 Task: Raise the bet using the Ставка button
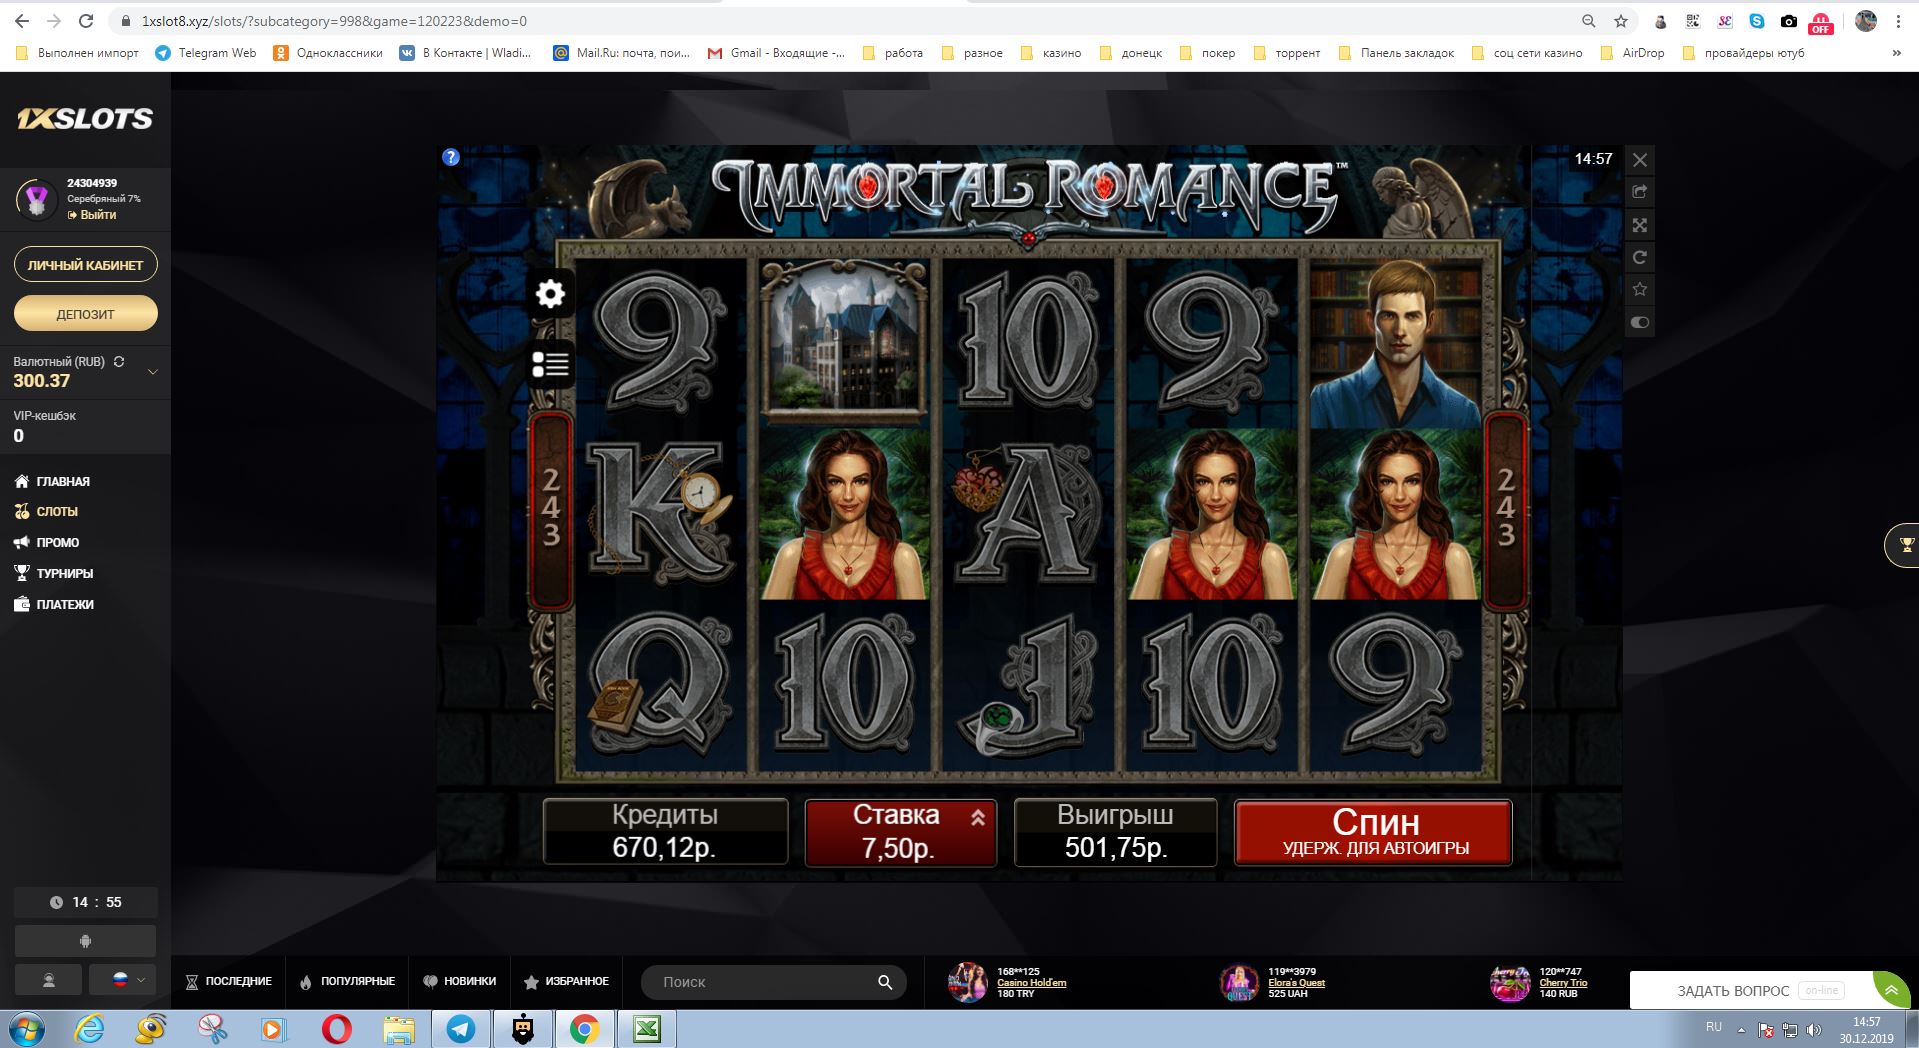[901, 832]
